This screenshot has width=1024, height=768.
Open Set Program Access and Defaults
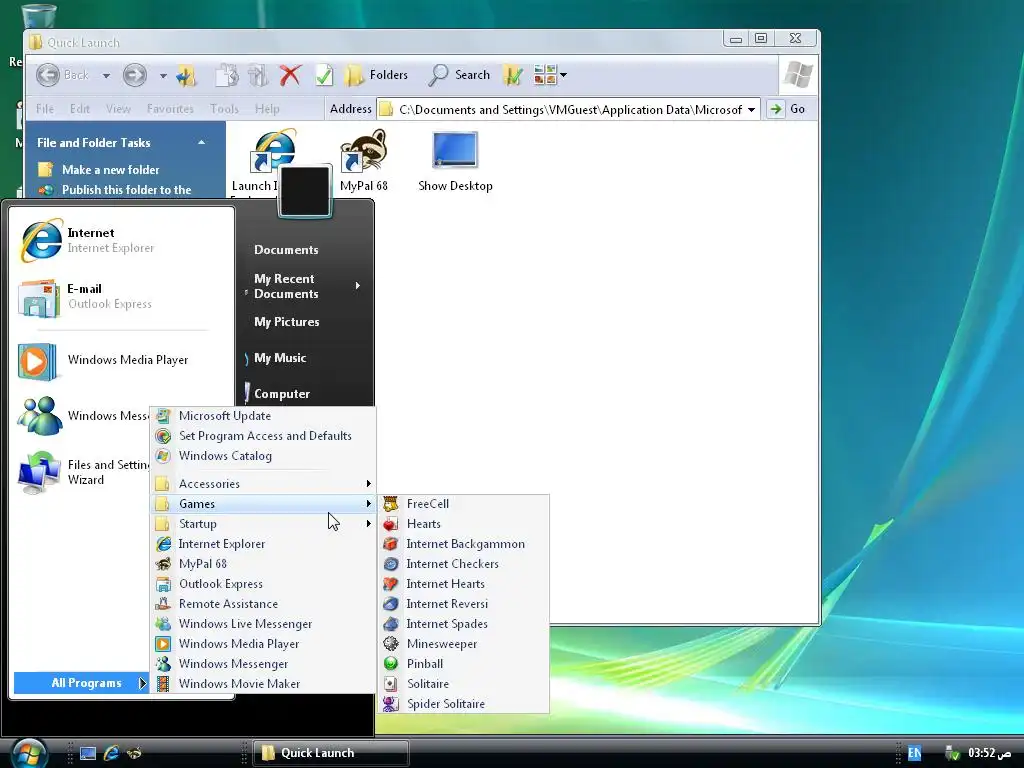(x=263, y=436)
